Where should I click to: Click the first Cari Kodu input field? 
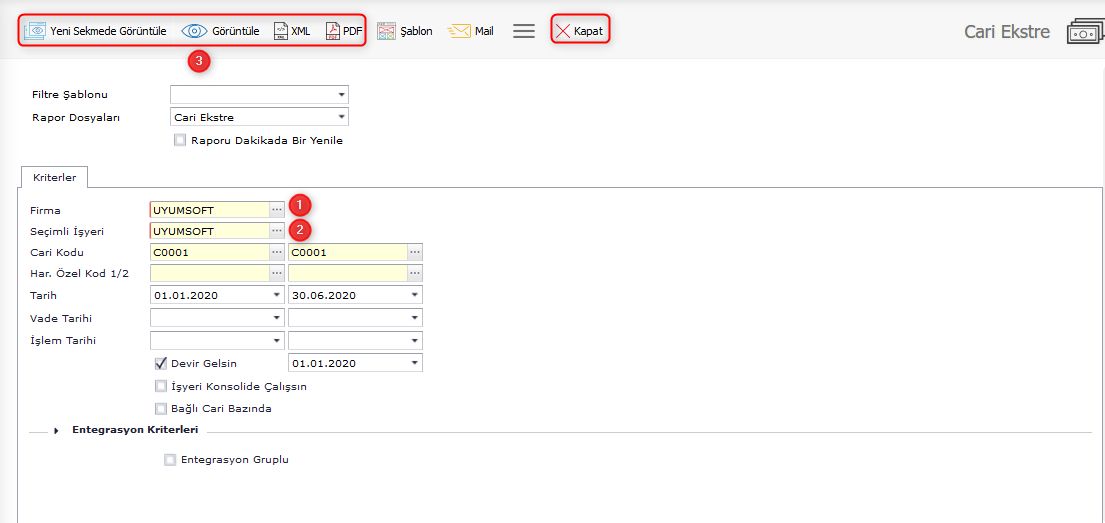[x=209, y=252]
